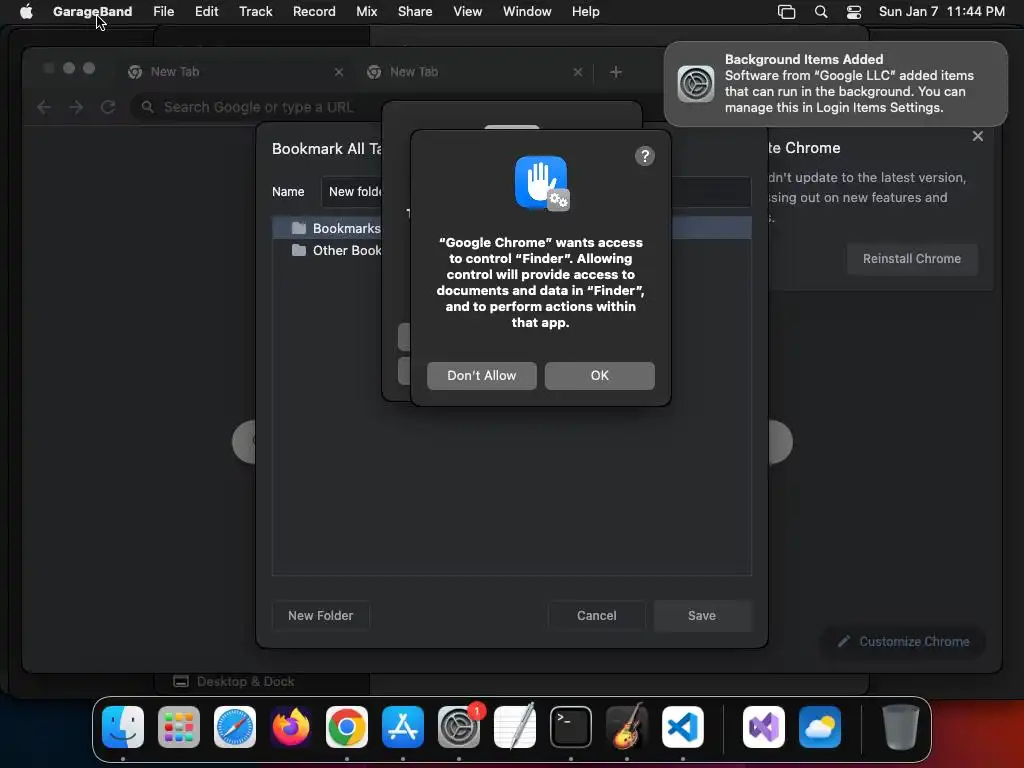Click the Reinstall Chrome button
This screenshot has height=768, width=1024.
coord(912,259)
